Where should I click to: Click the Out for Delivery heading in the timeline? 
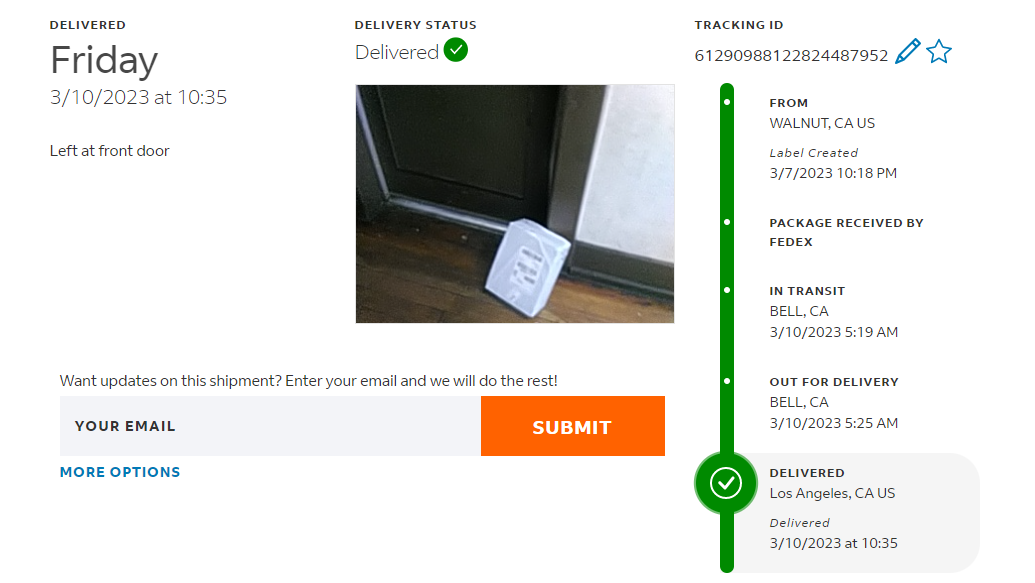[834, 382]
